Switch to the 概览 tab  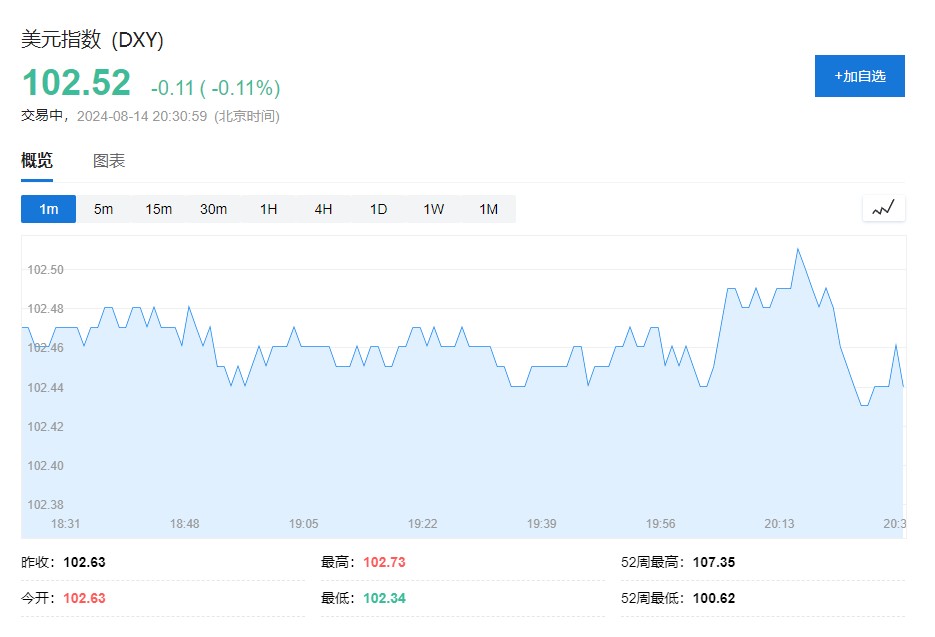pos(37,161)
